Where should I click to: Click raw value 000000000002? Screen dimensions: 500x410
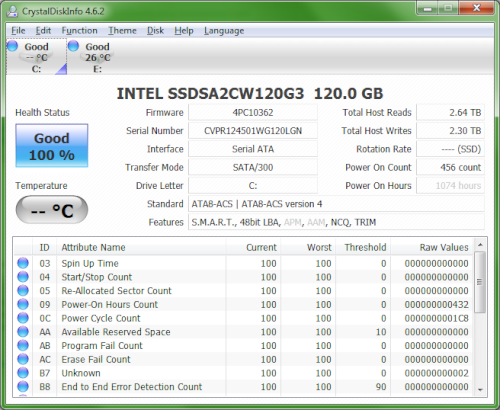click(x=437, y=373)
